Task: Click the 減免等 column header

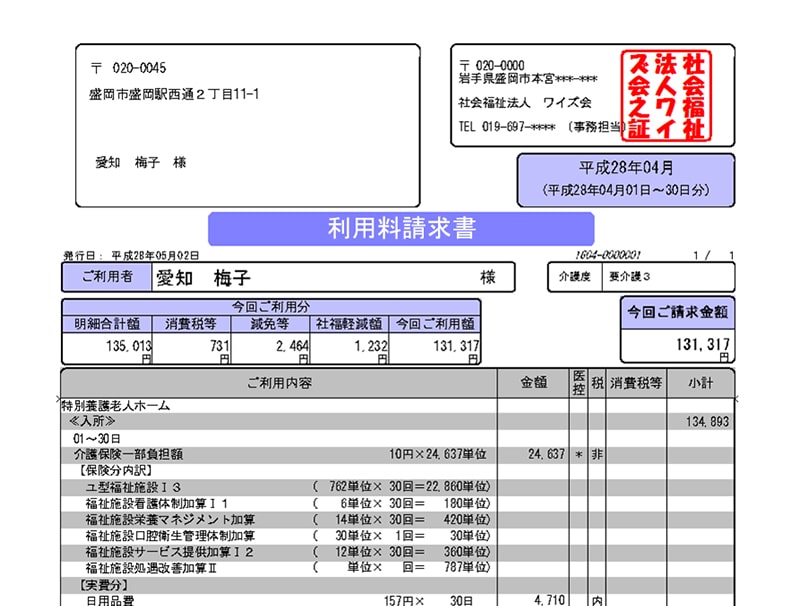Action: pos(270,324)
